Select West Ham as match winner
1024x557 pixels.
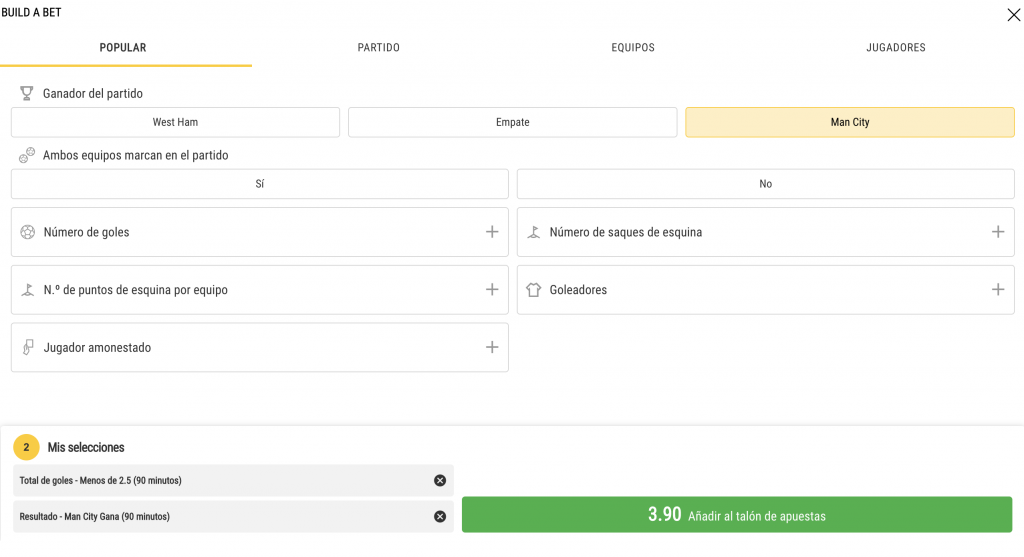click(175, 122)
